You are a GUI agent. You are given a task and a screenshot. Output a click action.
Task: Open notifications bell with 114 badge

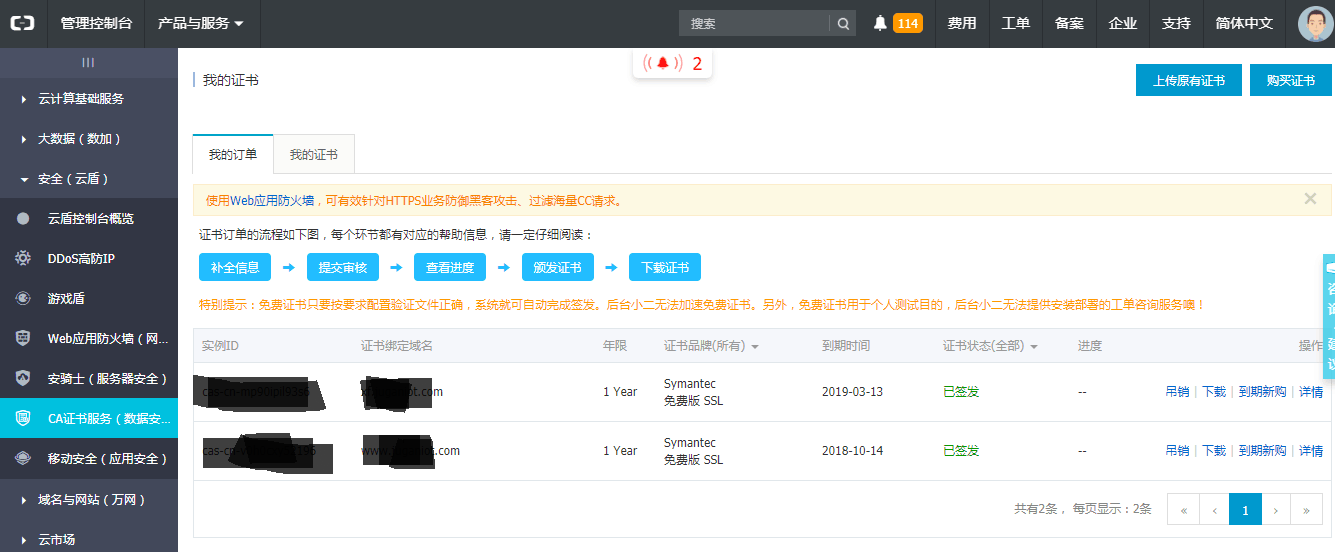point(896,23)
